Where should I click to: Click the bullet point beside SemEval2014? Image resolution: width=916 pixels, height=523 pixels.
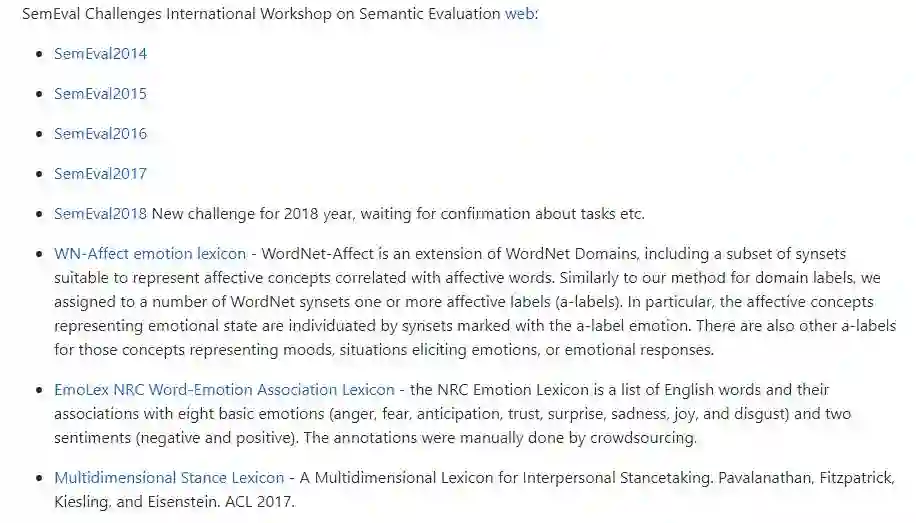pyautogui.click(x=39, y=54)
